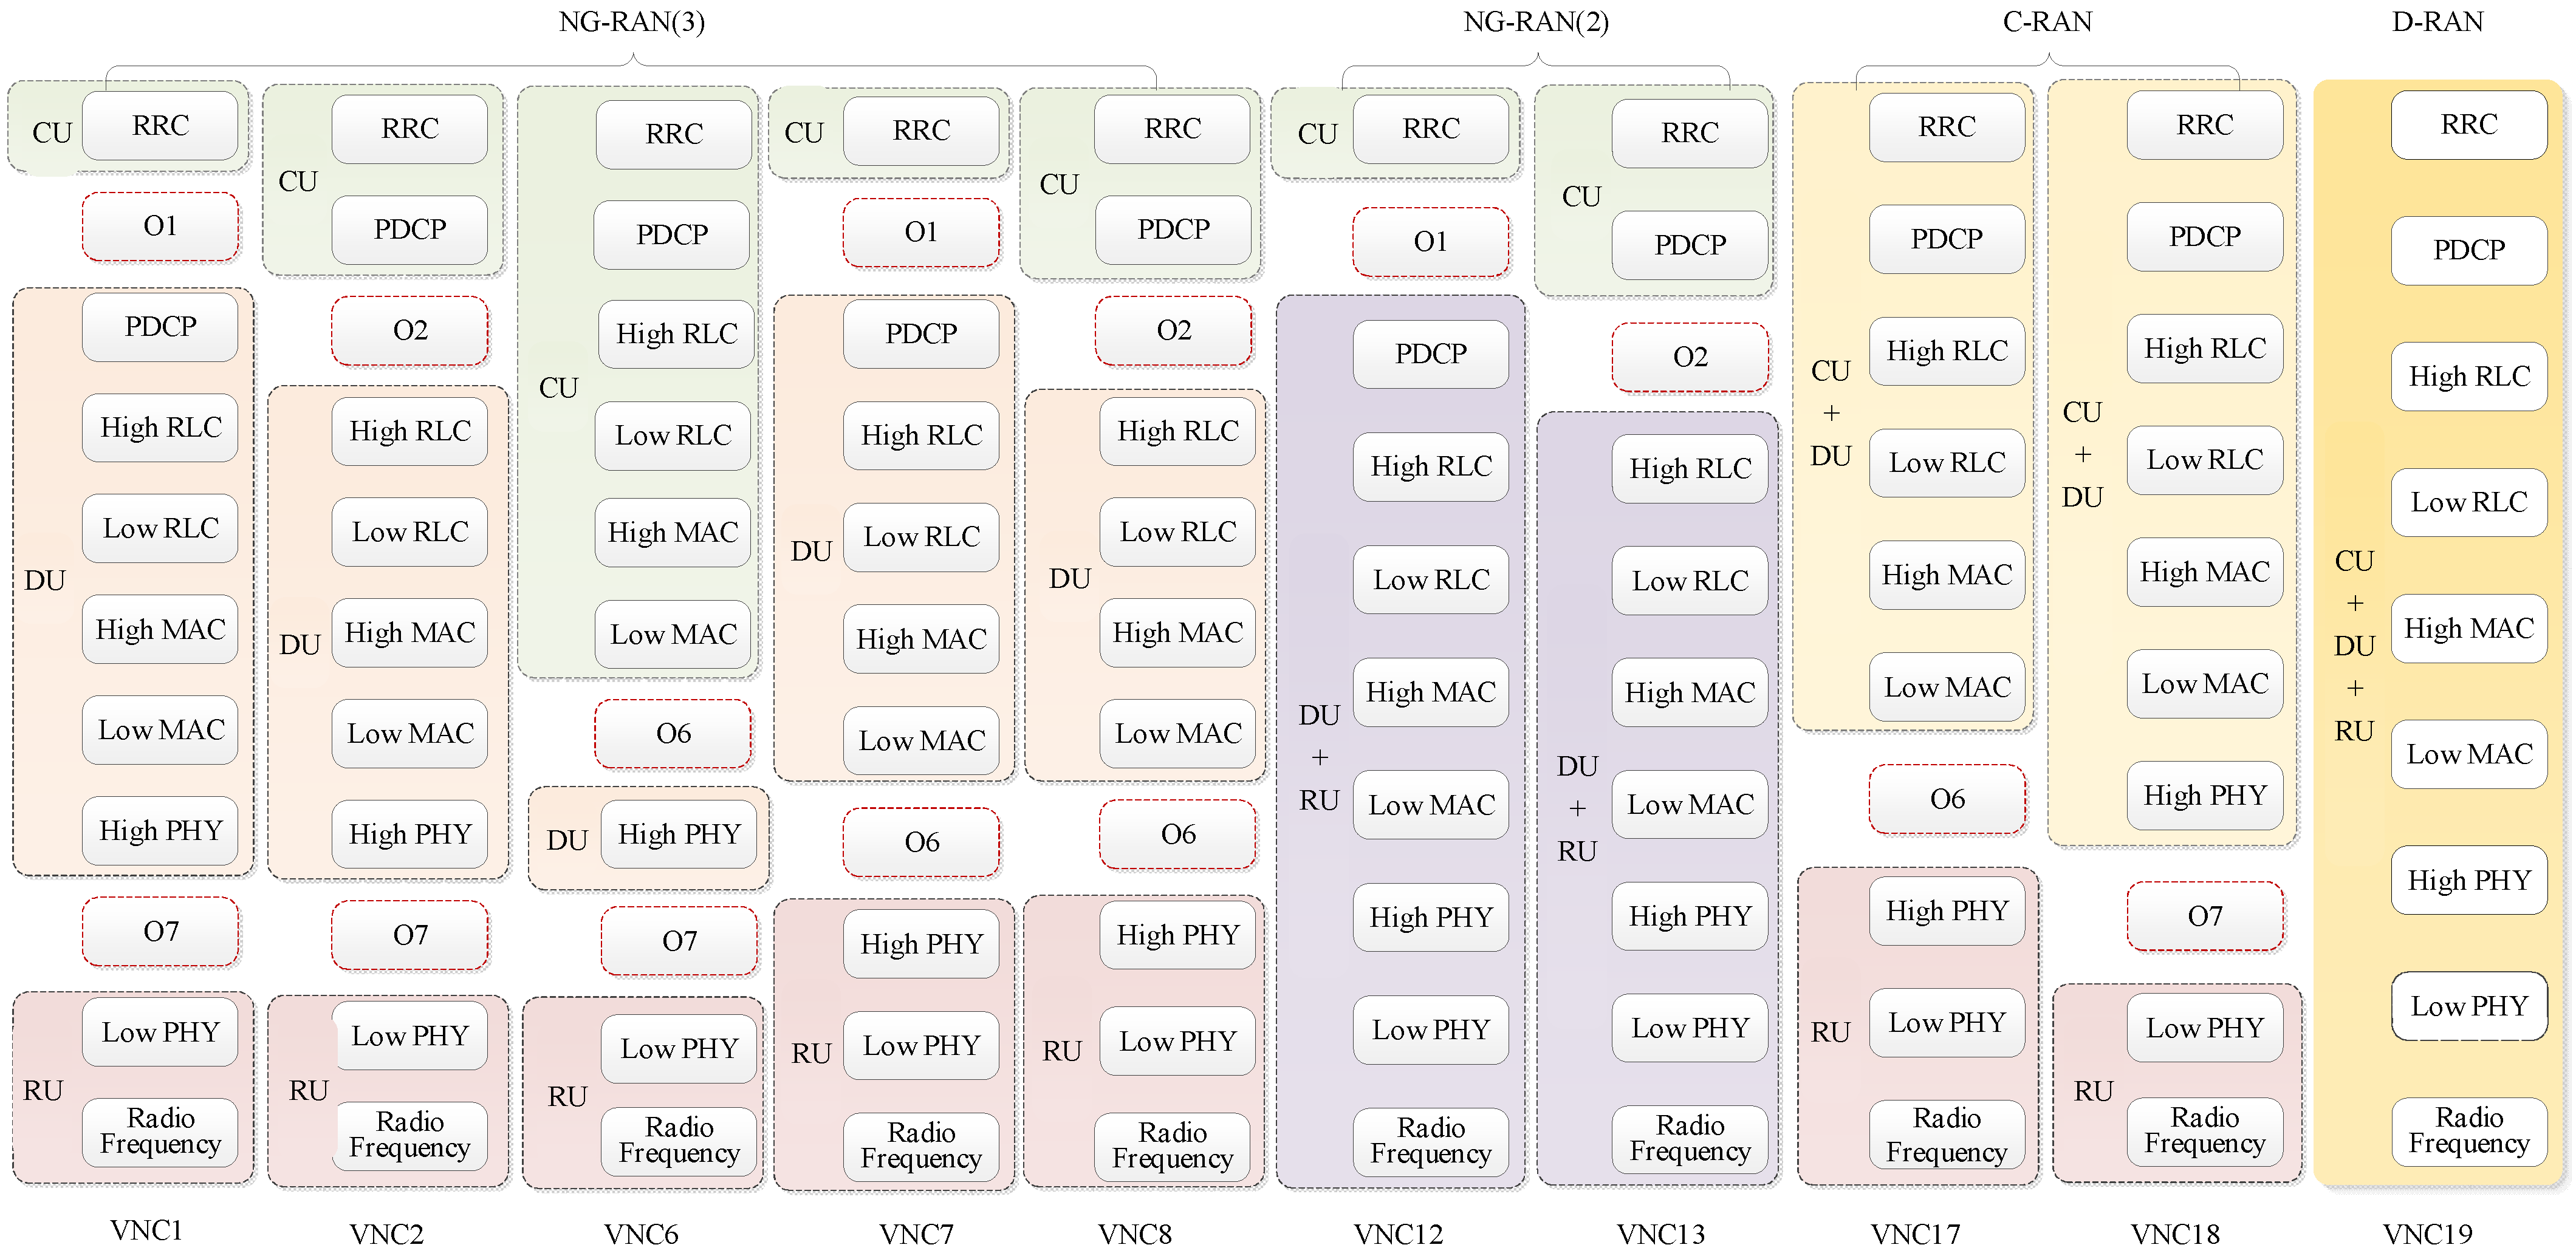Viewport: 2576px width, 1256px height.
Task: Click the High RLC block in VNC17
Action: 1946,351
